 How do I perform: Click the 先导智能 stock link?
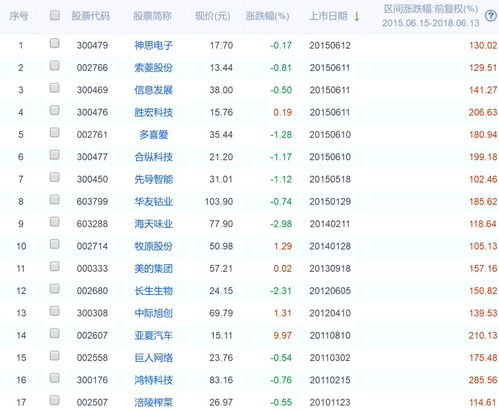[x=153, y=179]
